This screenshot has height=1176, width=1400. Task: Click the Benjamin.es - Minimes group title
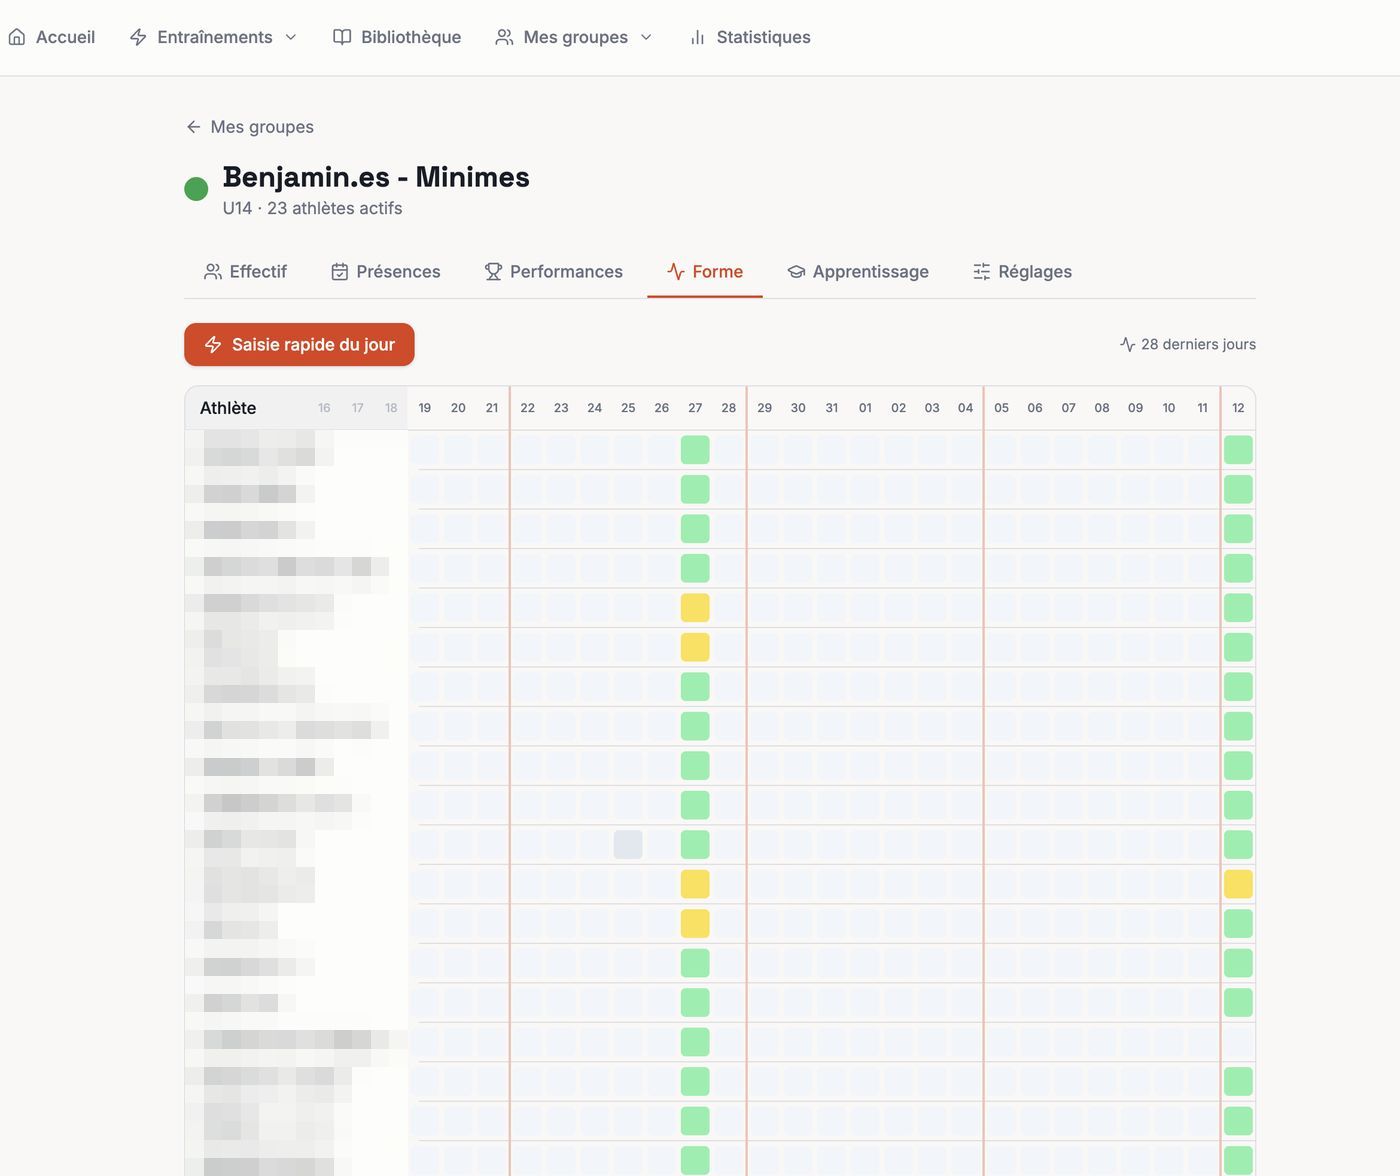click(x=376, y=177)
